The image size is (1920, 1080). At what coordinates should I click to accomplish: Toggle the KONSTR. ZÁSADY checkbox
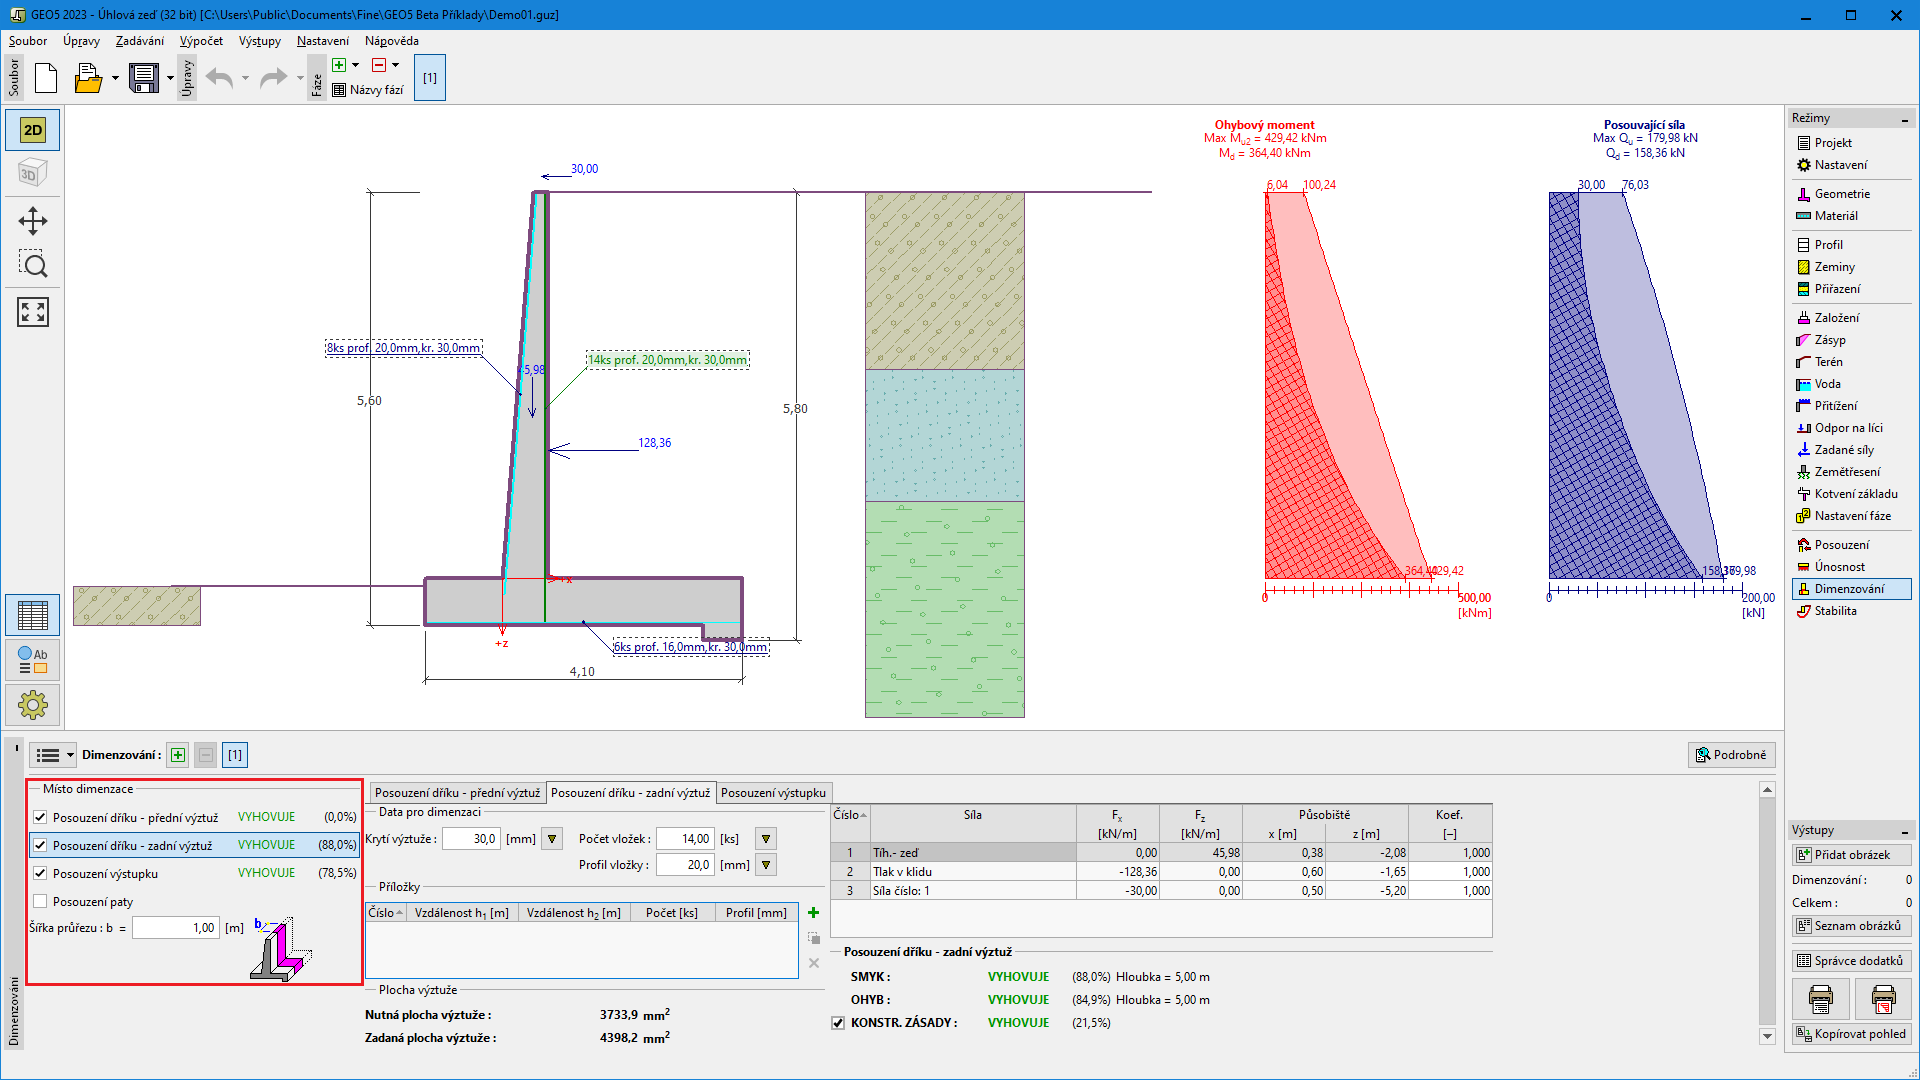click(838, 1023)
